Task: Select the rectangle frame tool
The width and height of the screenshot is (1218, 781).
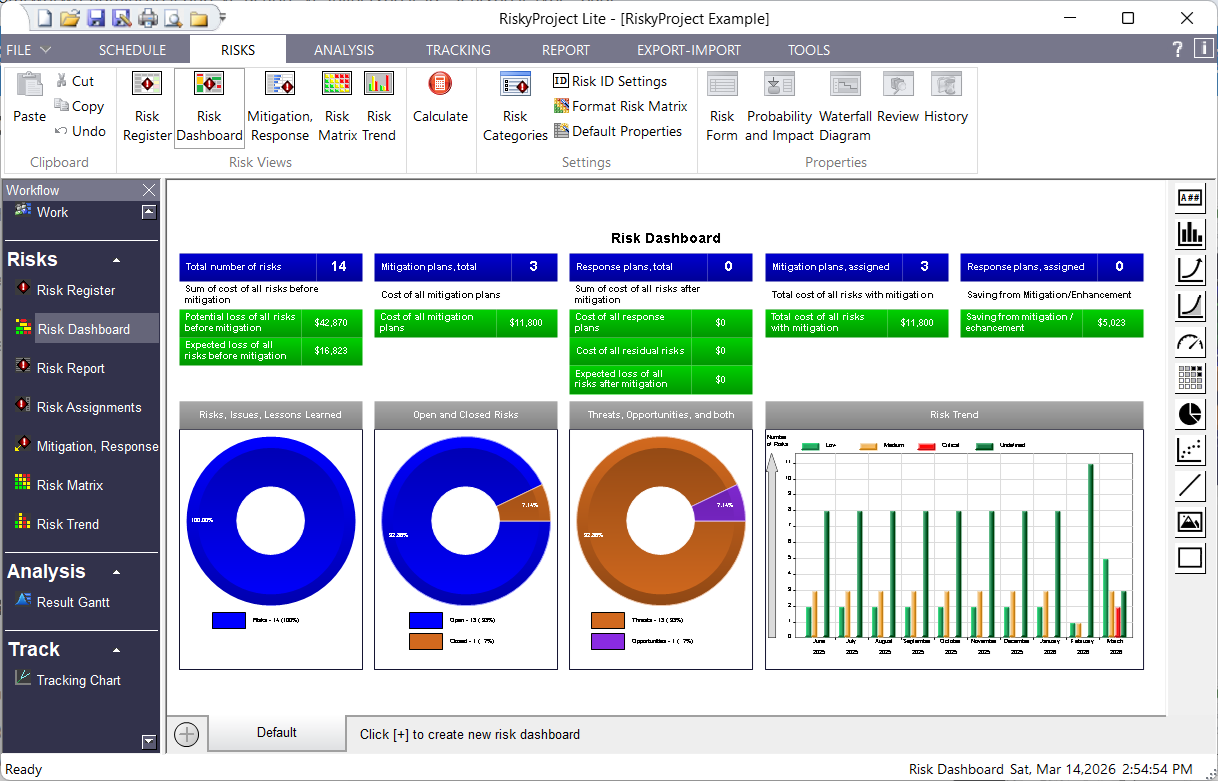Action: pyautogui.click(x=1190, y=557)
